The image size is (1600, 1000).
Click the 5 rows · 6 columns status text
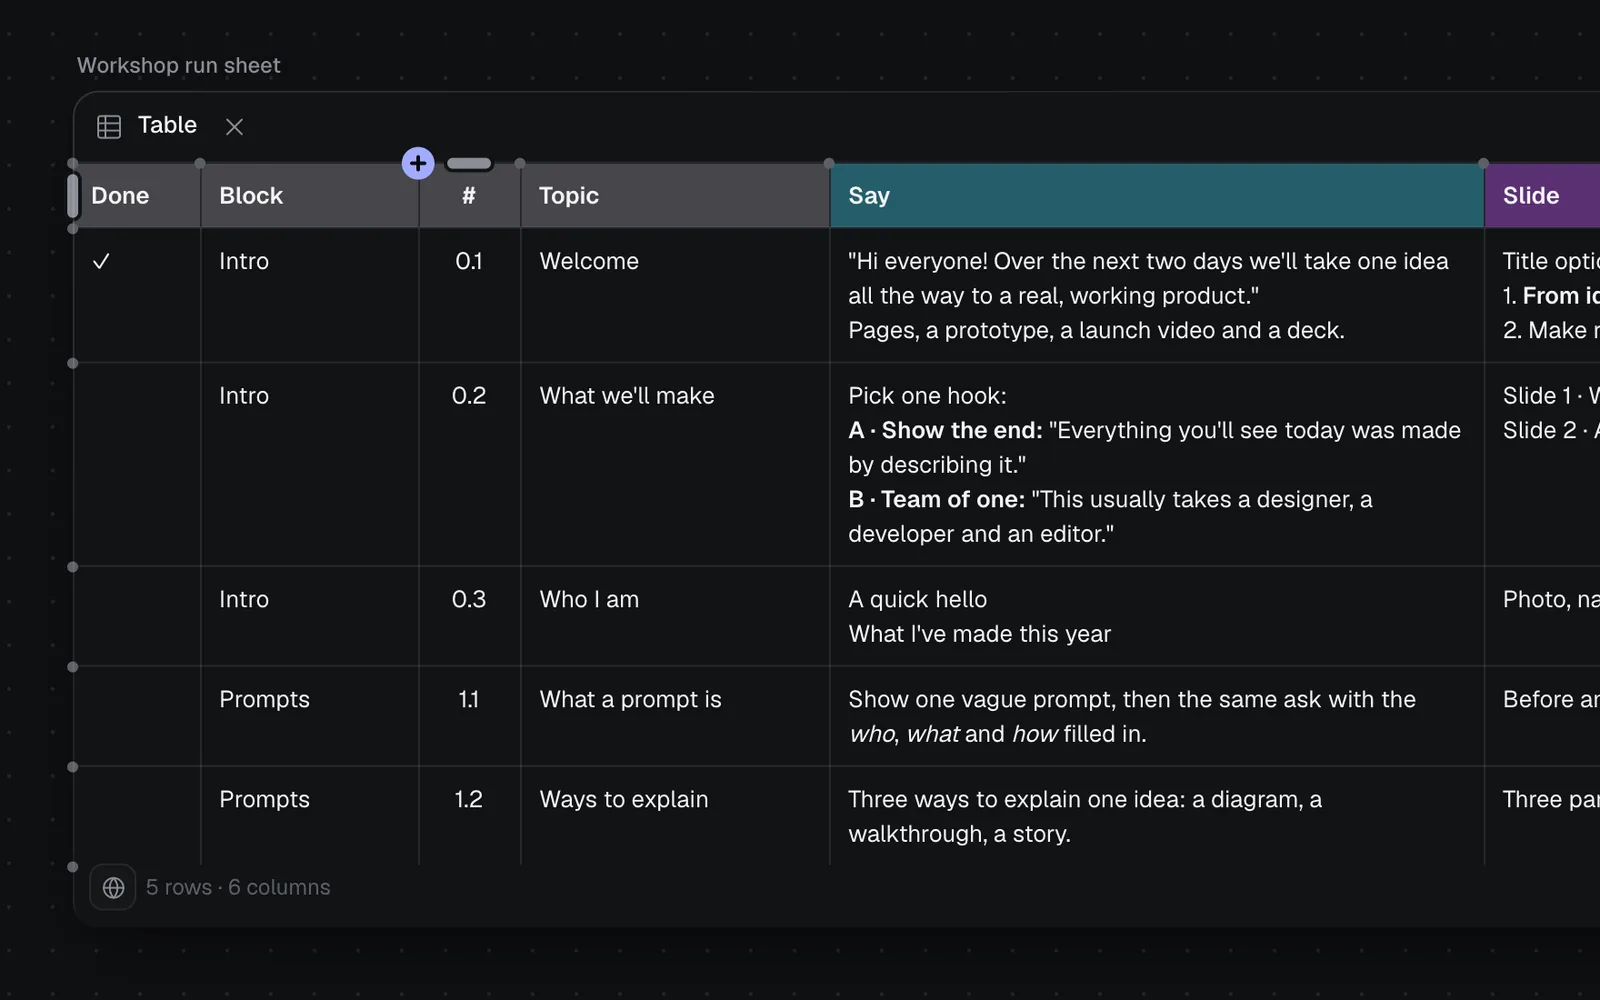click(238, 887)
